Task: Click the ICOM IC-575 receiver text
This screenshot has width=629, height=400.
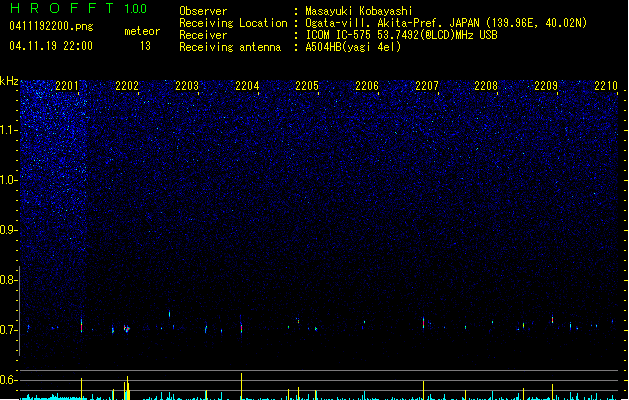Action: [402, 35]
